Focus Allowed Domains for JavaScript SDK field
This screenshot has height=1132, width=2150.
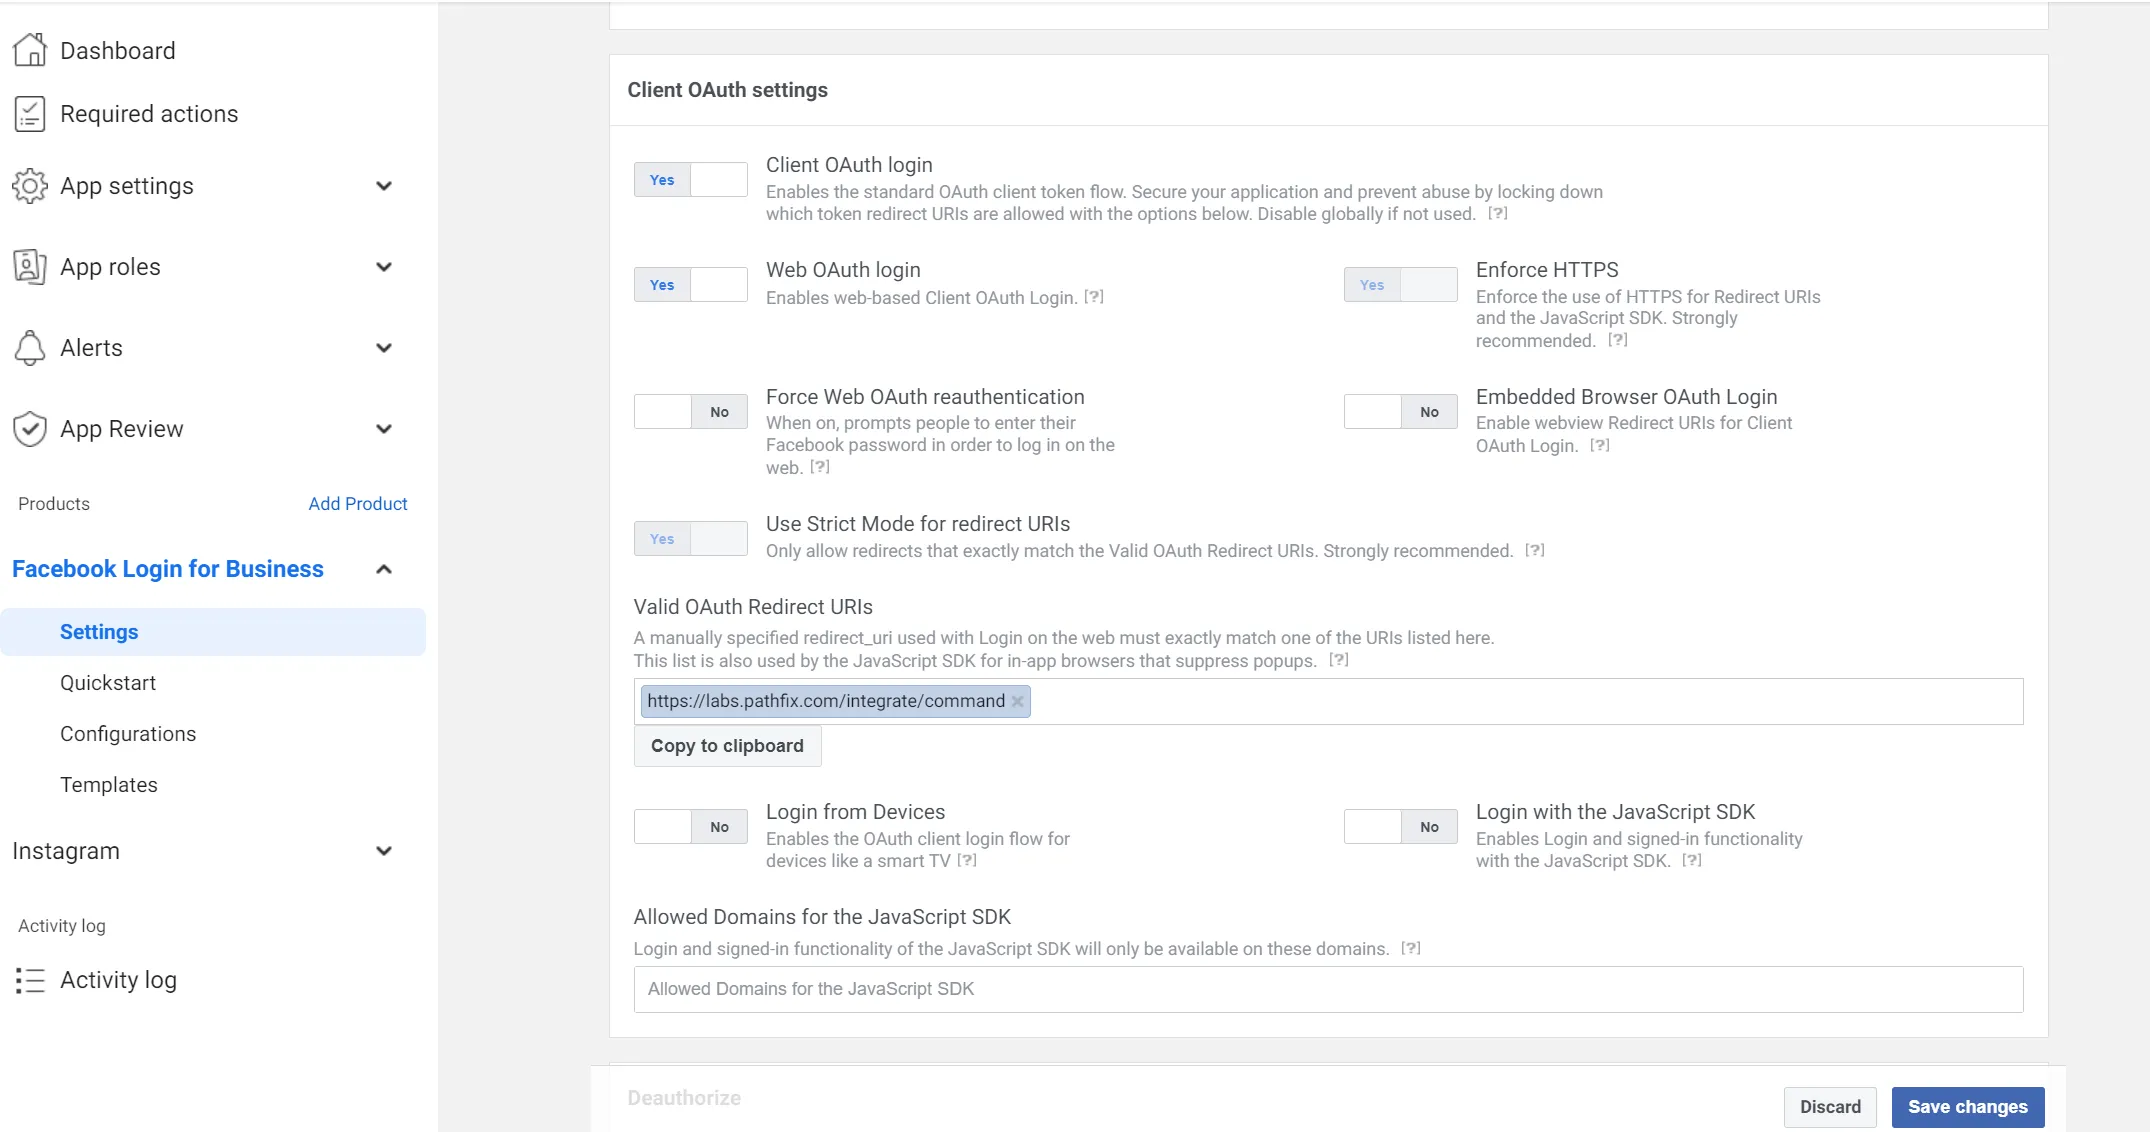tap(1328, 989)
